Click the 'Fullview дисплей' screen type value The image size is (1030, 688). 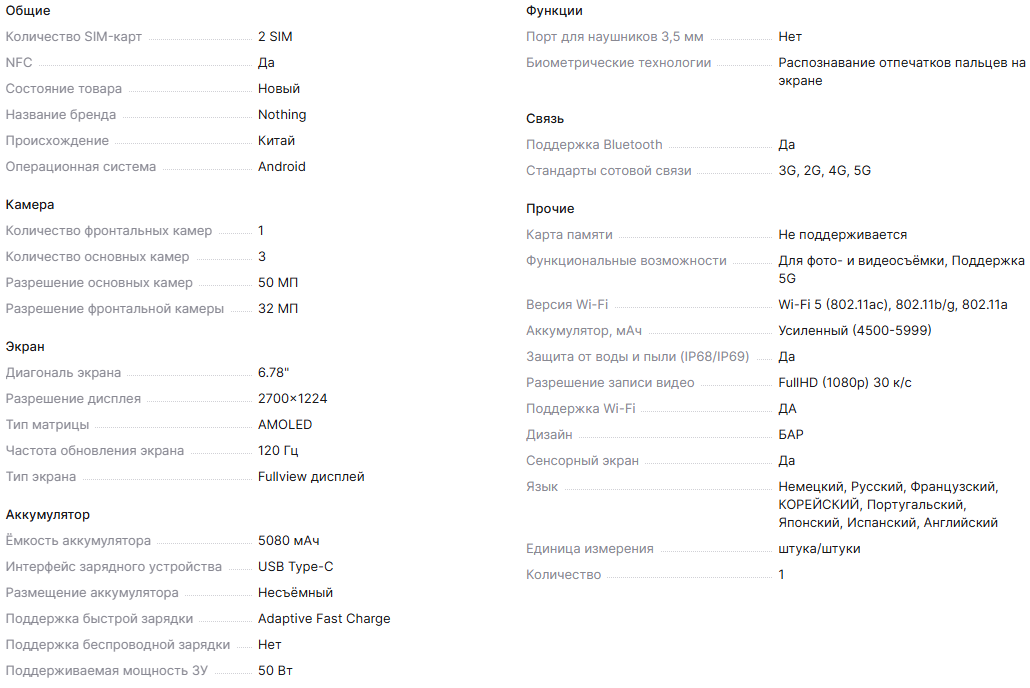click(x=311, y=477)
